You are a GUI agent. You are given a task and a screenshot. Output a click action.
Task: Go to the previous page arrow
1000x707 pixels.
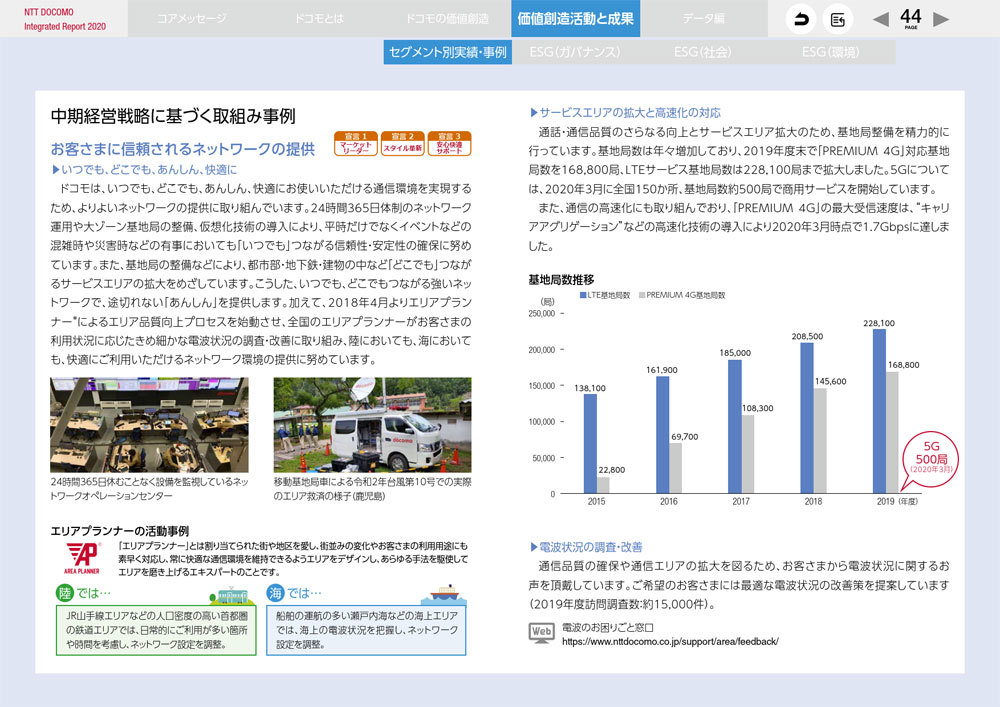tap(880, 19)
